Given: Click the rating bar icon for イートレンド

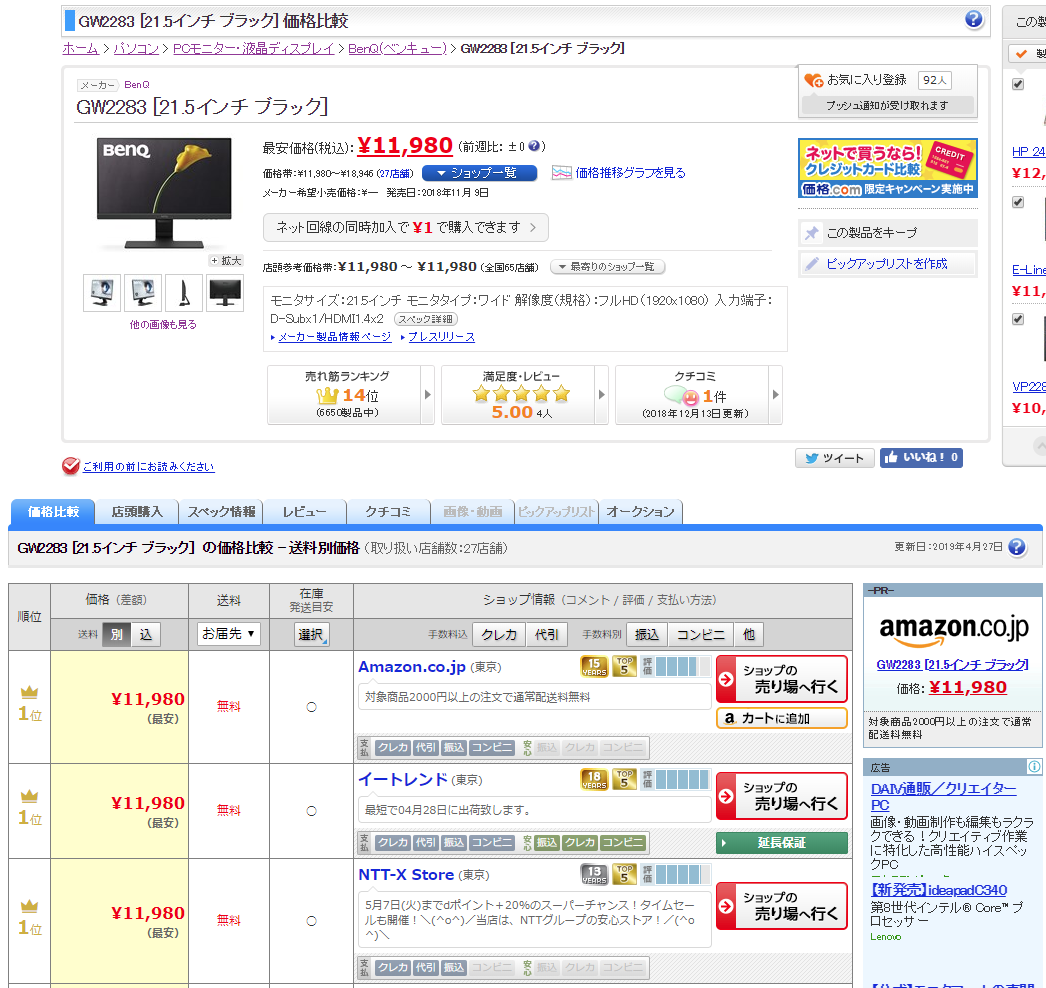Looking at the screenshot, I should 676,779.
